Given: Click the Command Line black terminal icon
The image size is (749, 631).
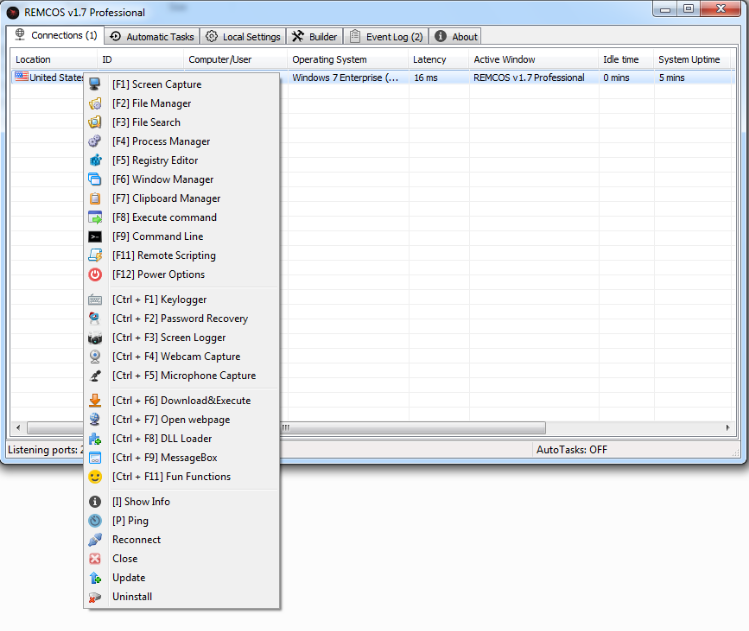Looking at the screenshot, I should (95, 236).
